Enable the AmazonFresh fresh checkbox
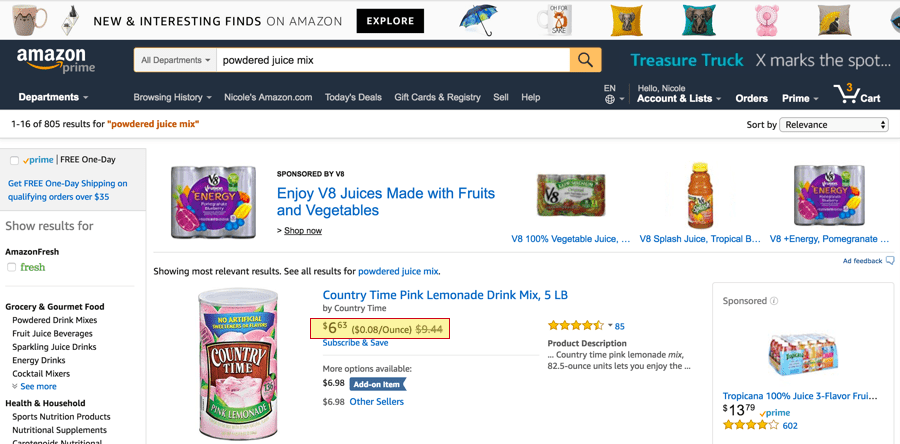 pos(11,267)
